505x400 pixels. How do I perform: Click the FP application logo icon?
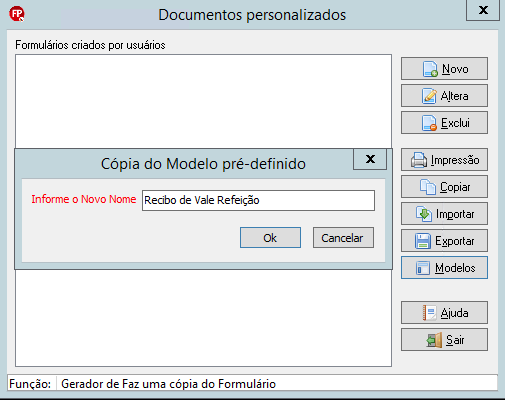(17, 14)
